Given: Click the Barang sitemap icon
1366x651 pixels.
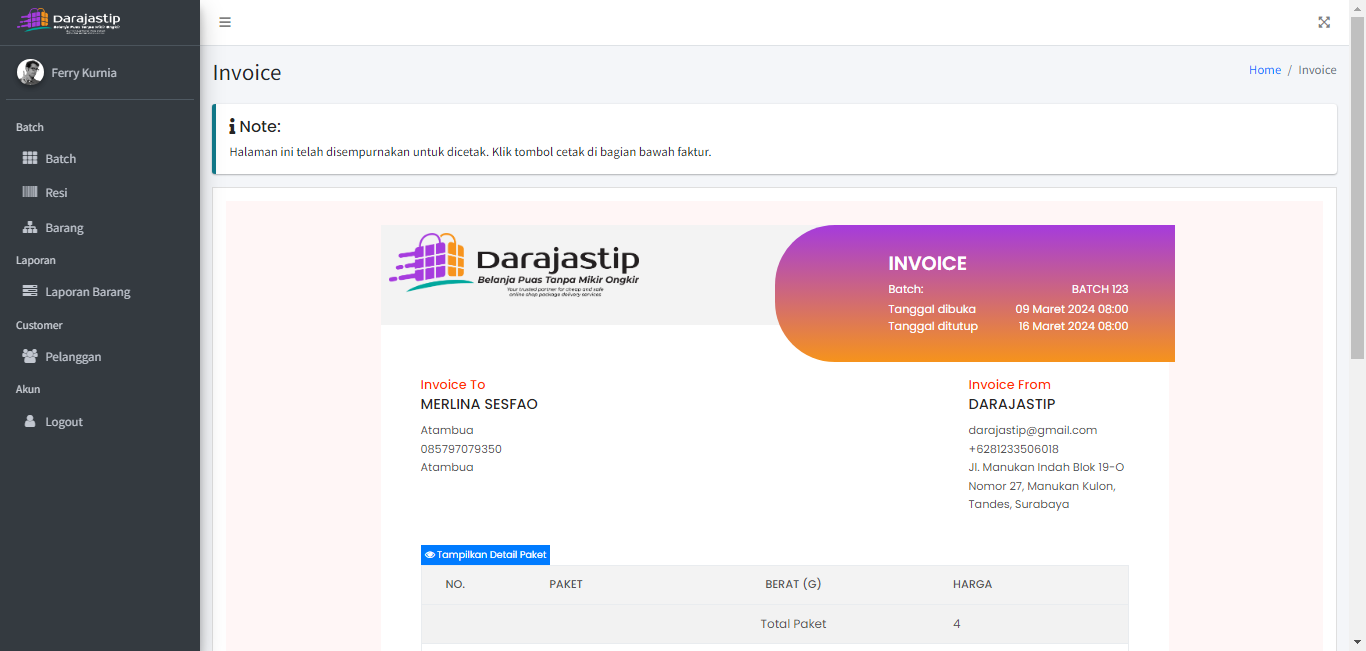Looking at the screenshot, I should (x=30, y=228).
